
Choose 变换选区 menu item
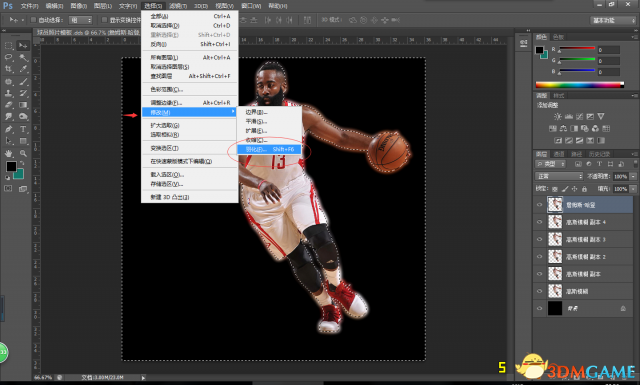pos(190,148)
